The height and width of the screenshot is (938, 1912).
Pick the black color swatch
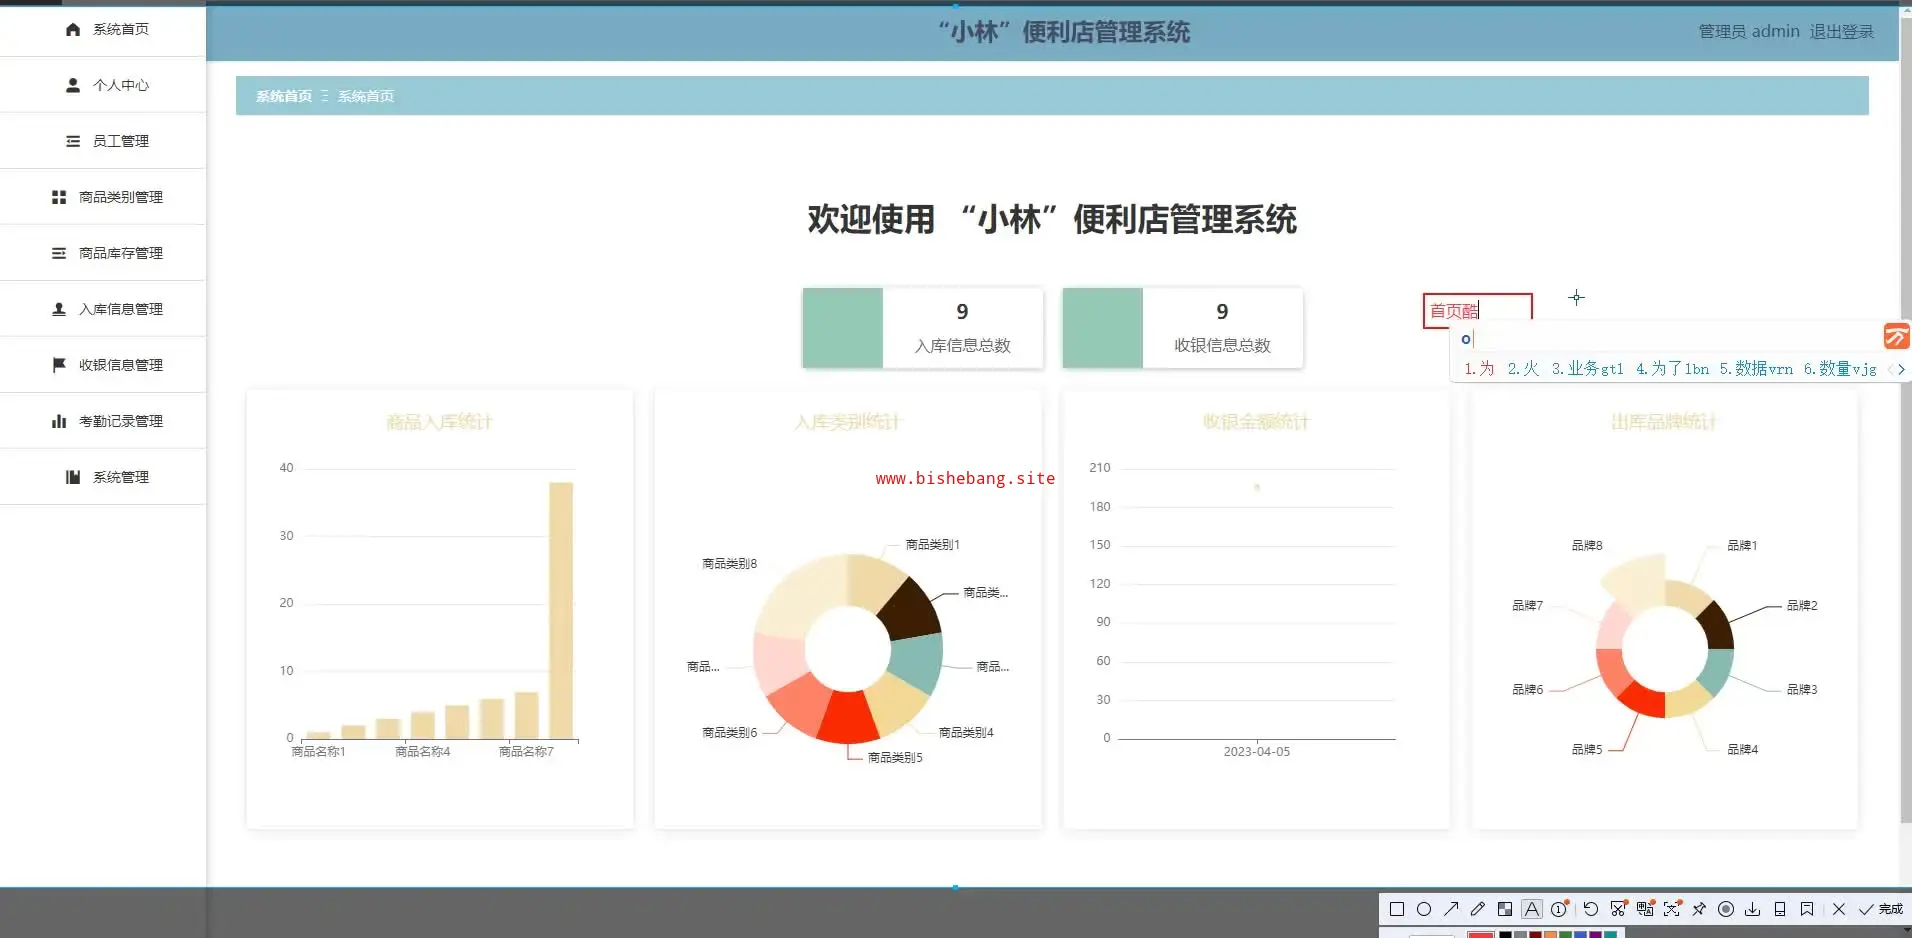[1505, 934]
